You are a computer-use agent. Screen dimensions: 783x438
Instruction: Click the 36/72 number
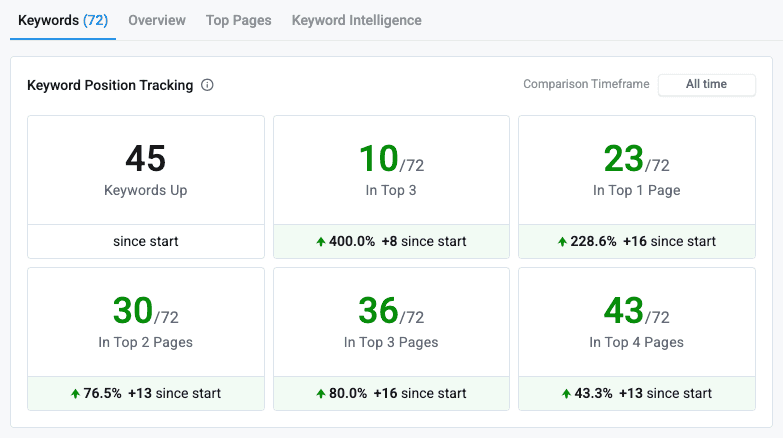tap(391, 311)
